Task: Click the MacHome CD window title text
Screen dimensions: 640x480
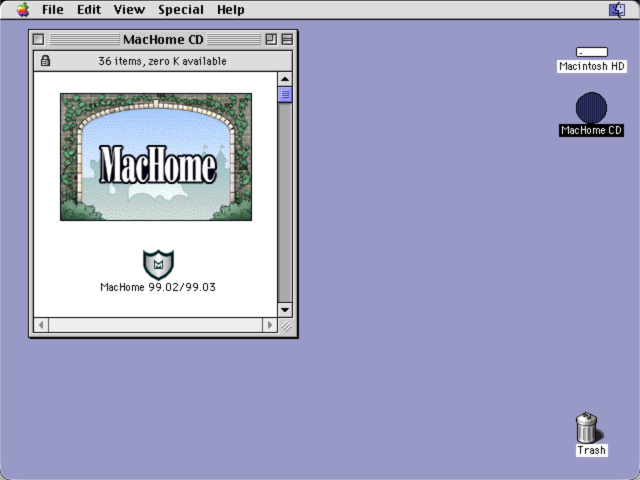Action: pos(163,39)
